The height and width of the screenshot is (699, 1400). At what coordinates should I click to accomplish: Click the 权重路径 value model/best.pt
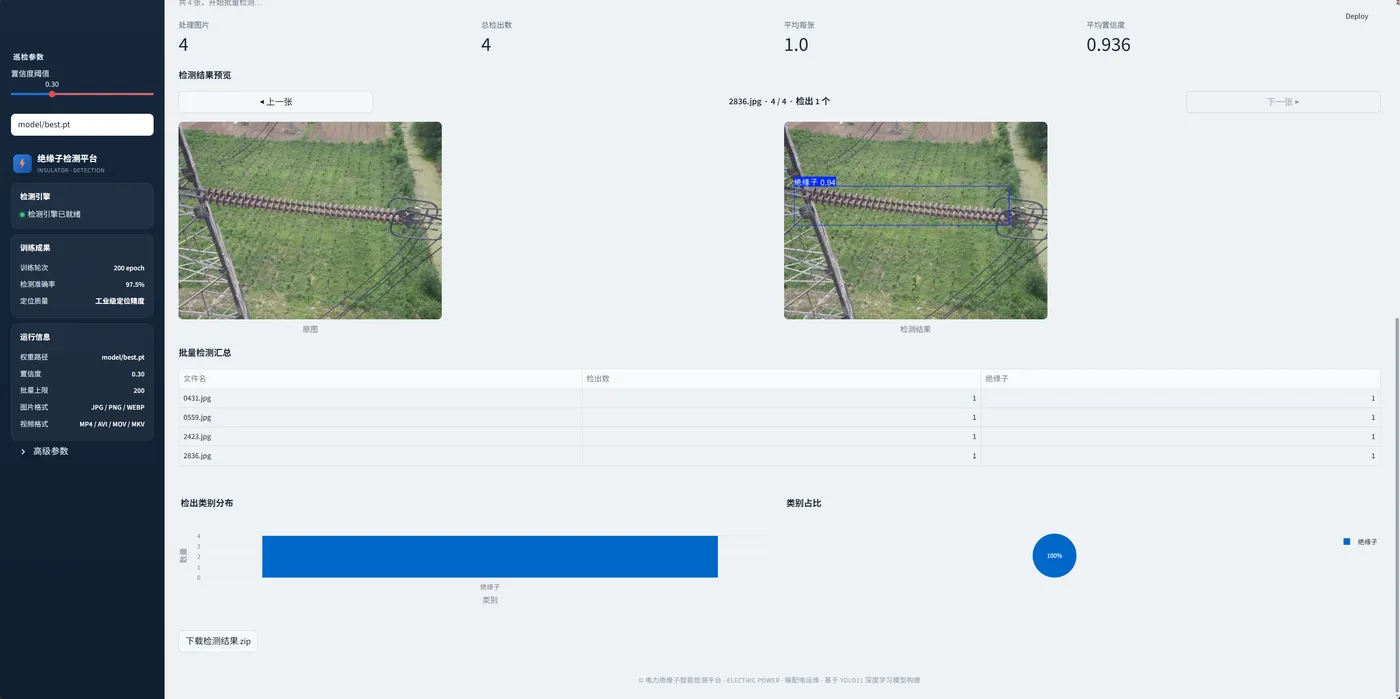[x=123, y=357]
